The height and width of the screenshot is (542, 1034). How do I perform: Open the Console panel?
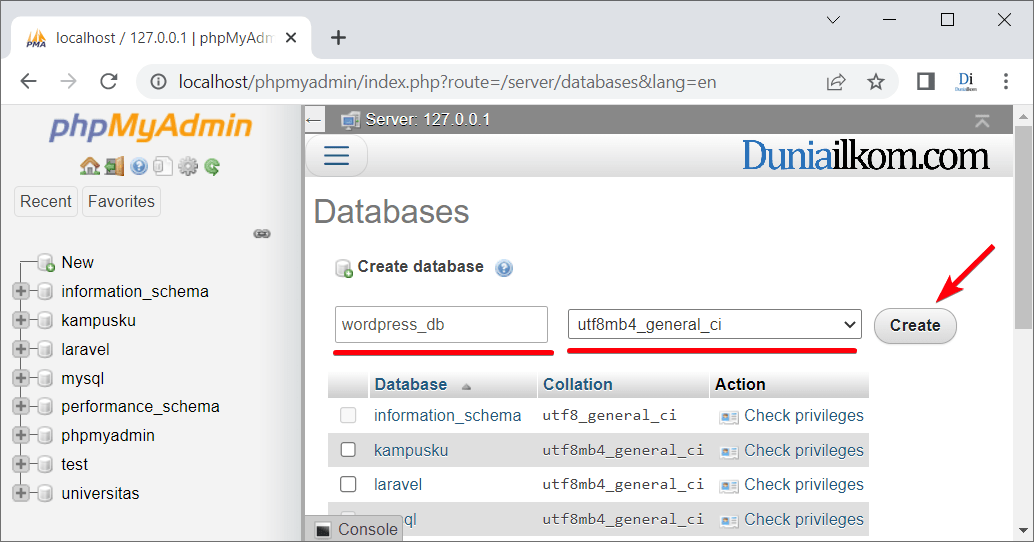point(356,529)
